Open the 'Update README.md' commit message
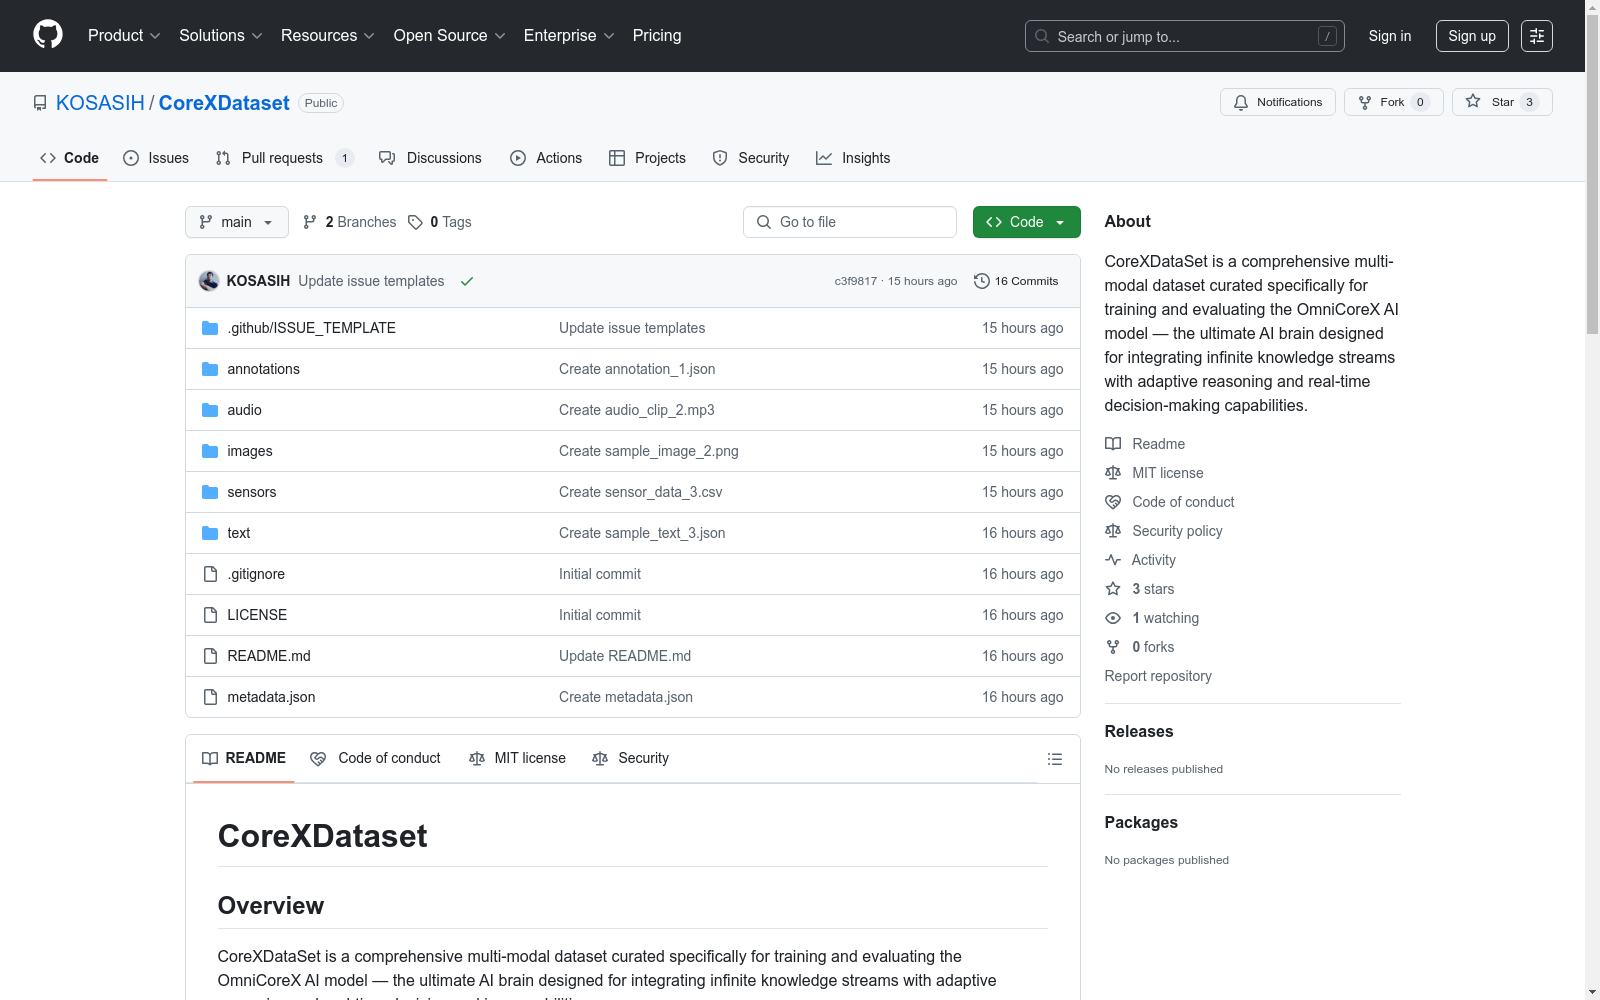Viewport: 1600px width, 1000px height. tap(625, 656)
